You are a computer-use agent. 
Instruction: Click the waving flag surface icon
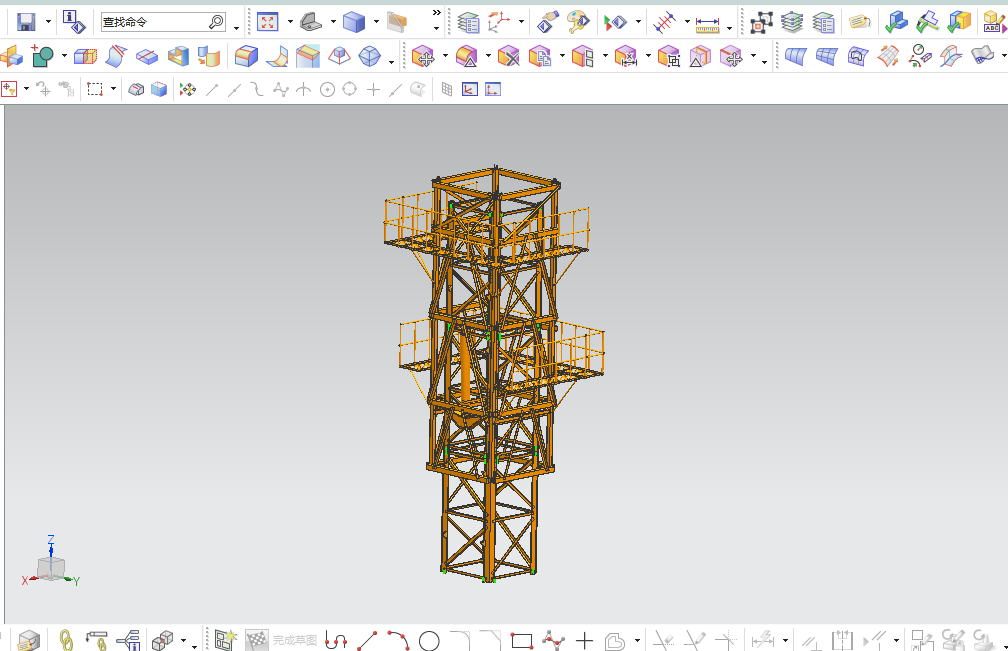point(982,55)
